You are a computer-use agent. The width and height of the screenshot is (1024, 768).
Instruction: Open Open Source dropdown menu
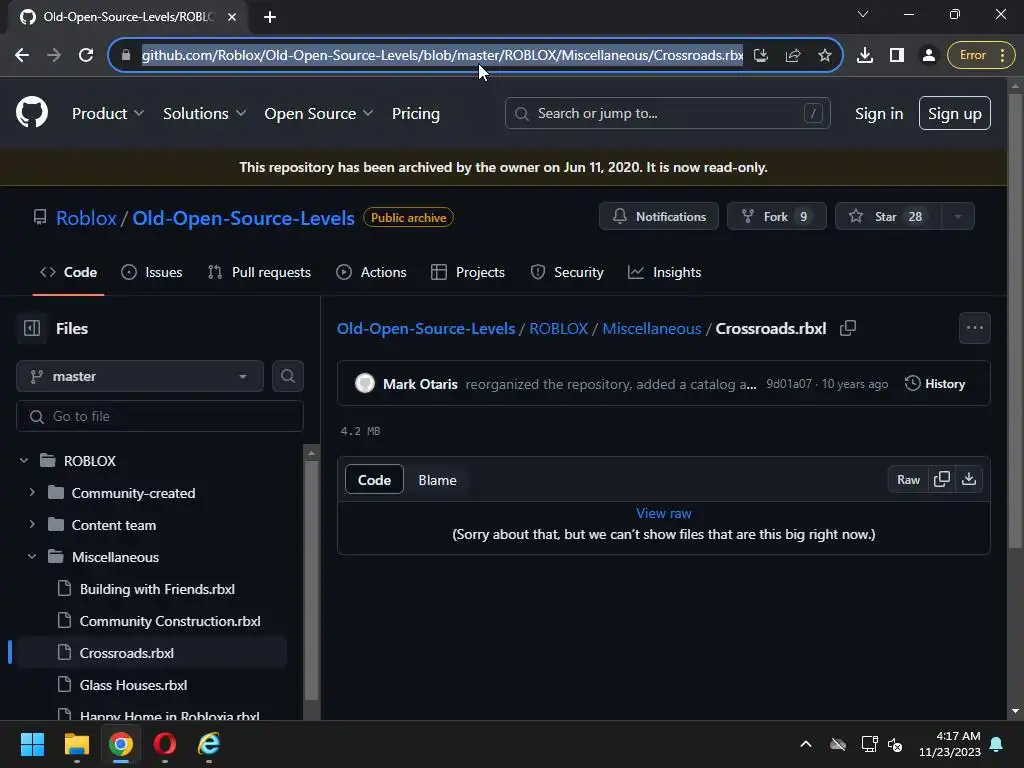coord(319,113)
